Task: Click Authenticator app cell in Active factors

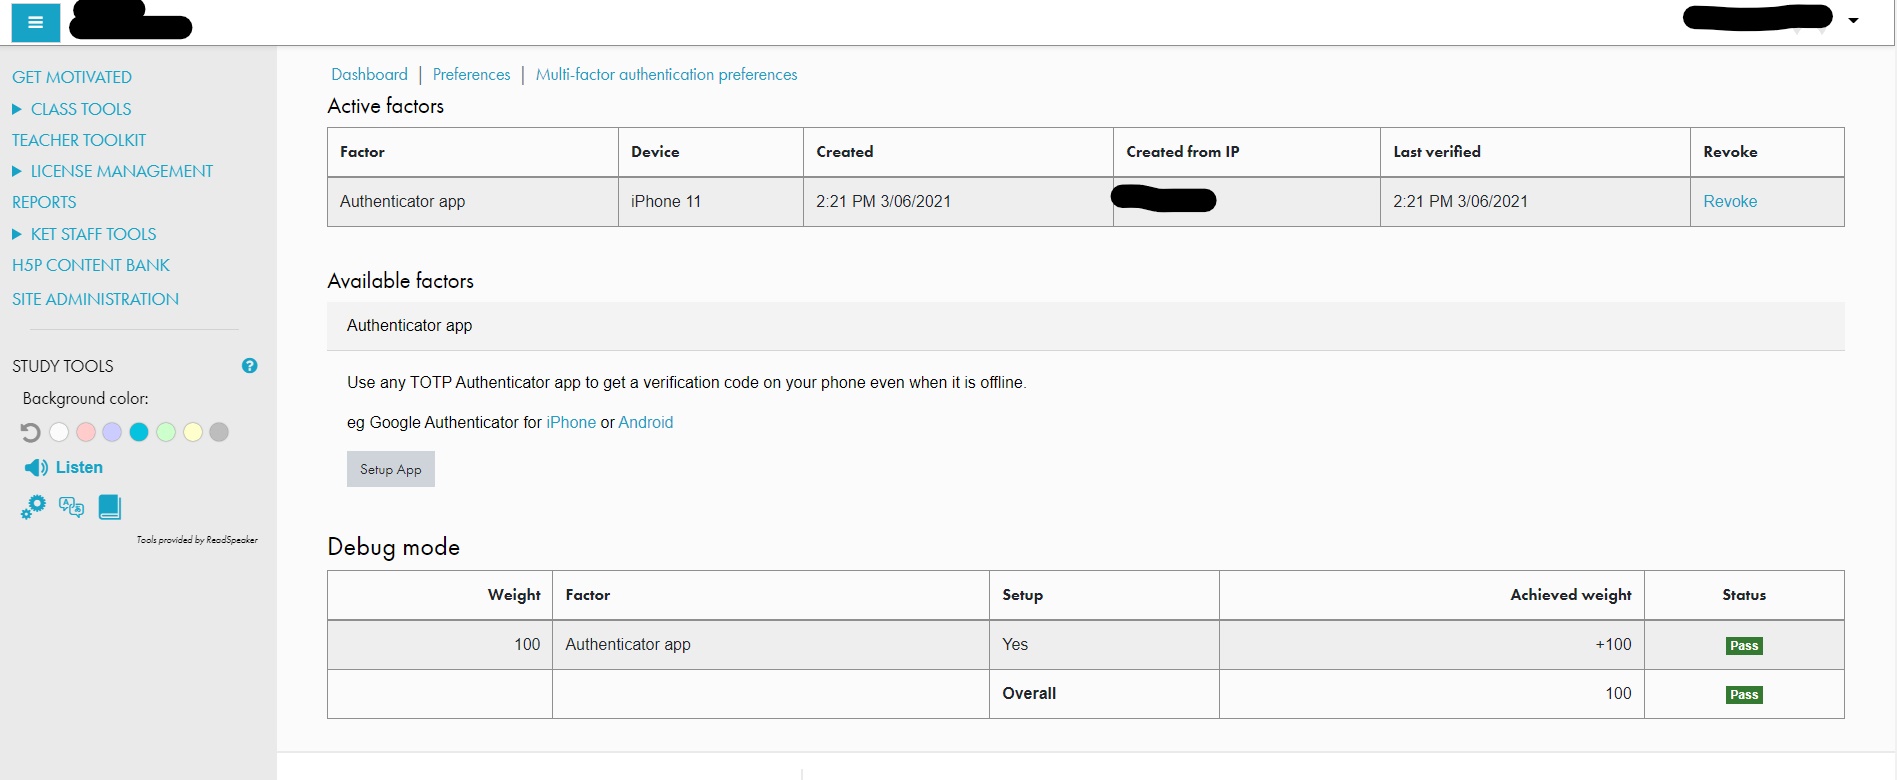Action: pos(472,202)
